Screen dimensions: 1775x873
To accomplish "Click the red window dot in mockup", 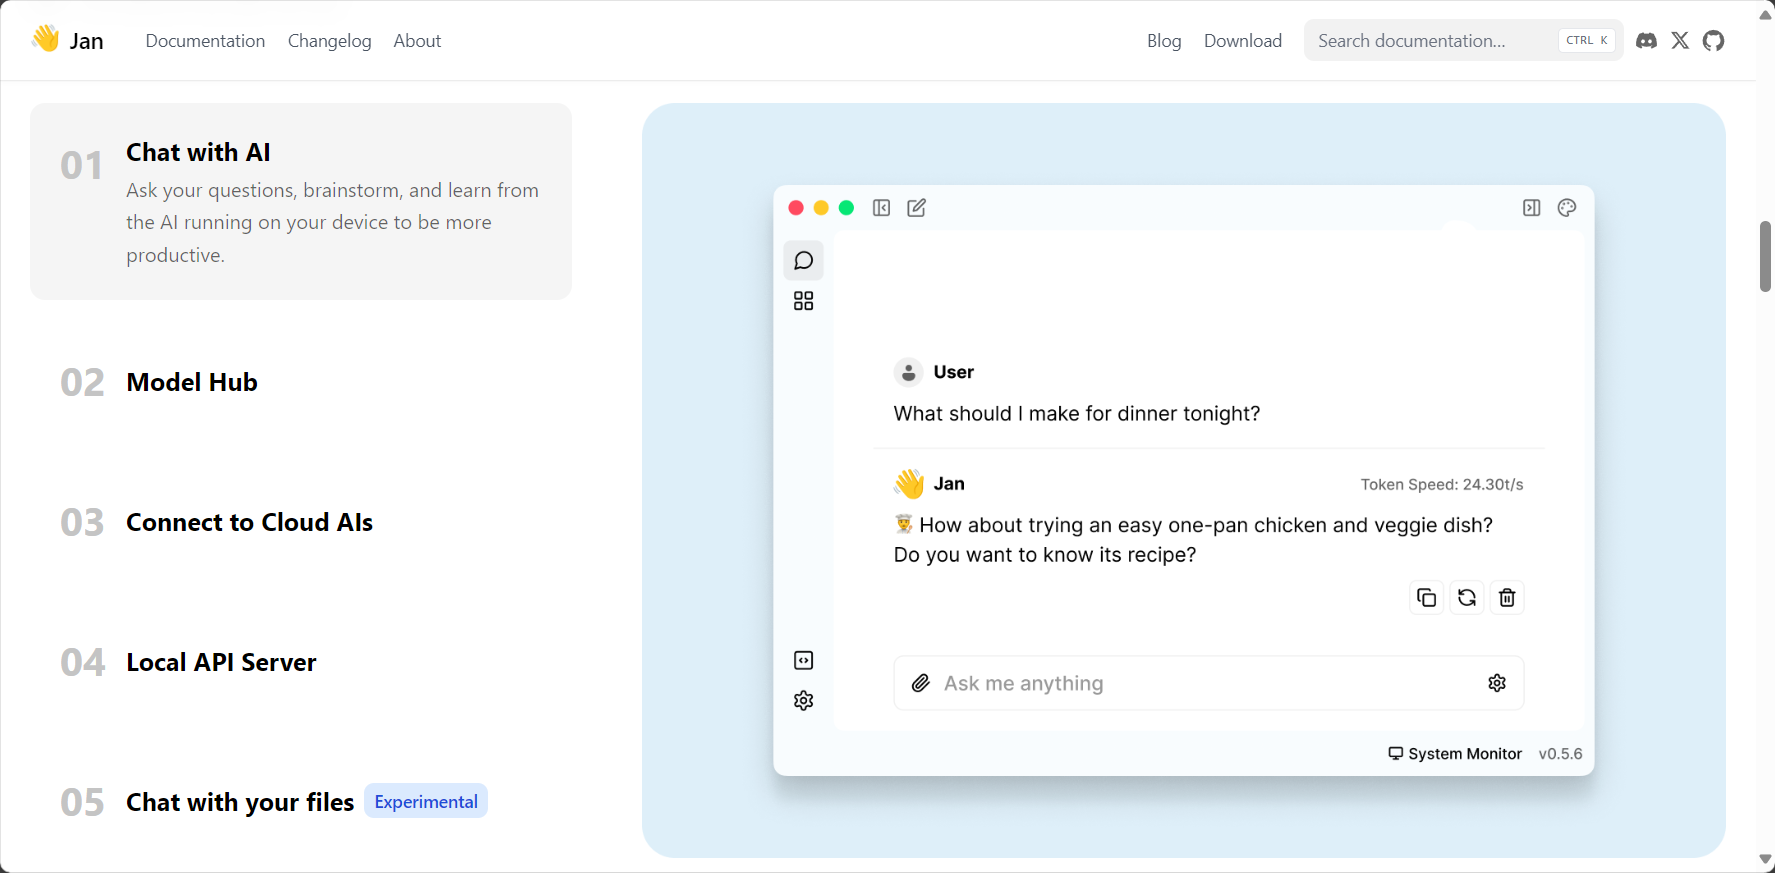I will point(796,208).
